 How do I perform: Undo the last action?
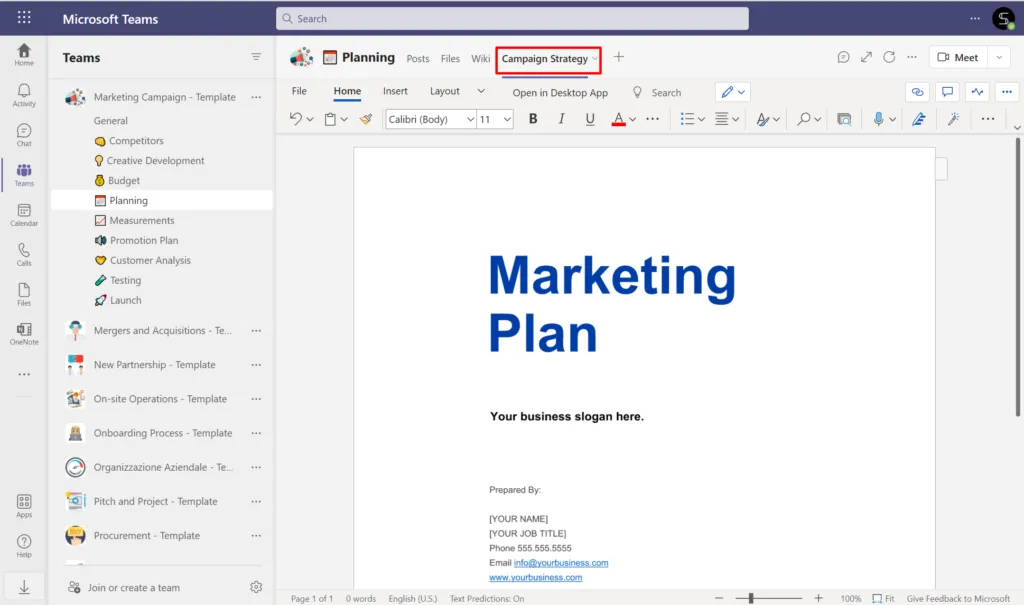(296, 118)
